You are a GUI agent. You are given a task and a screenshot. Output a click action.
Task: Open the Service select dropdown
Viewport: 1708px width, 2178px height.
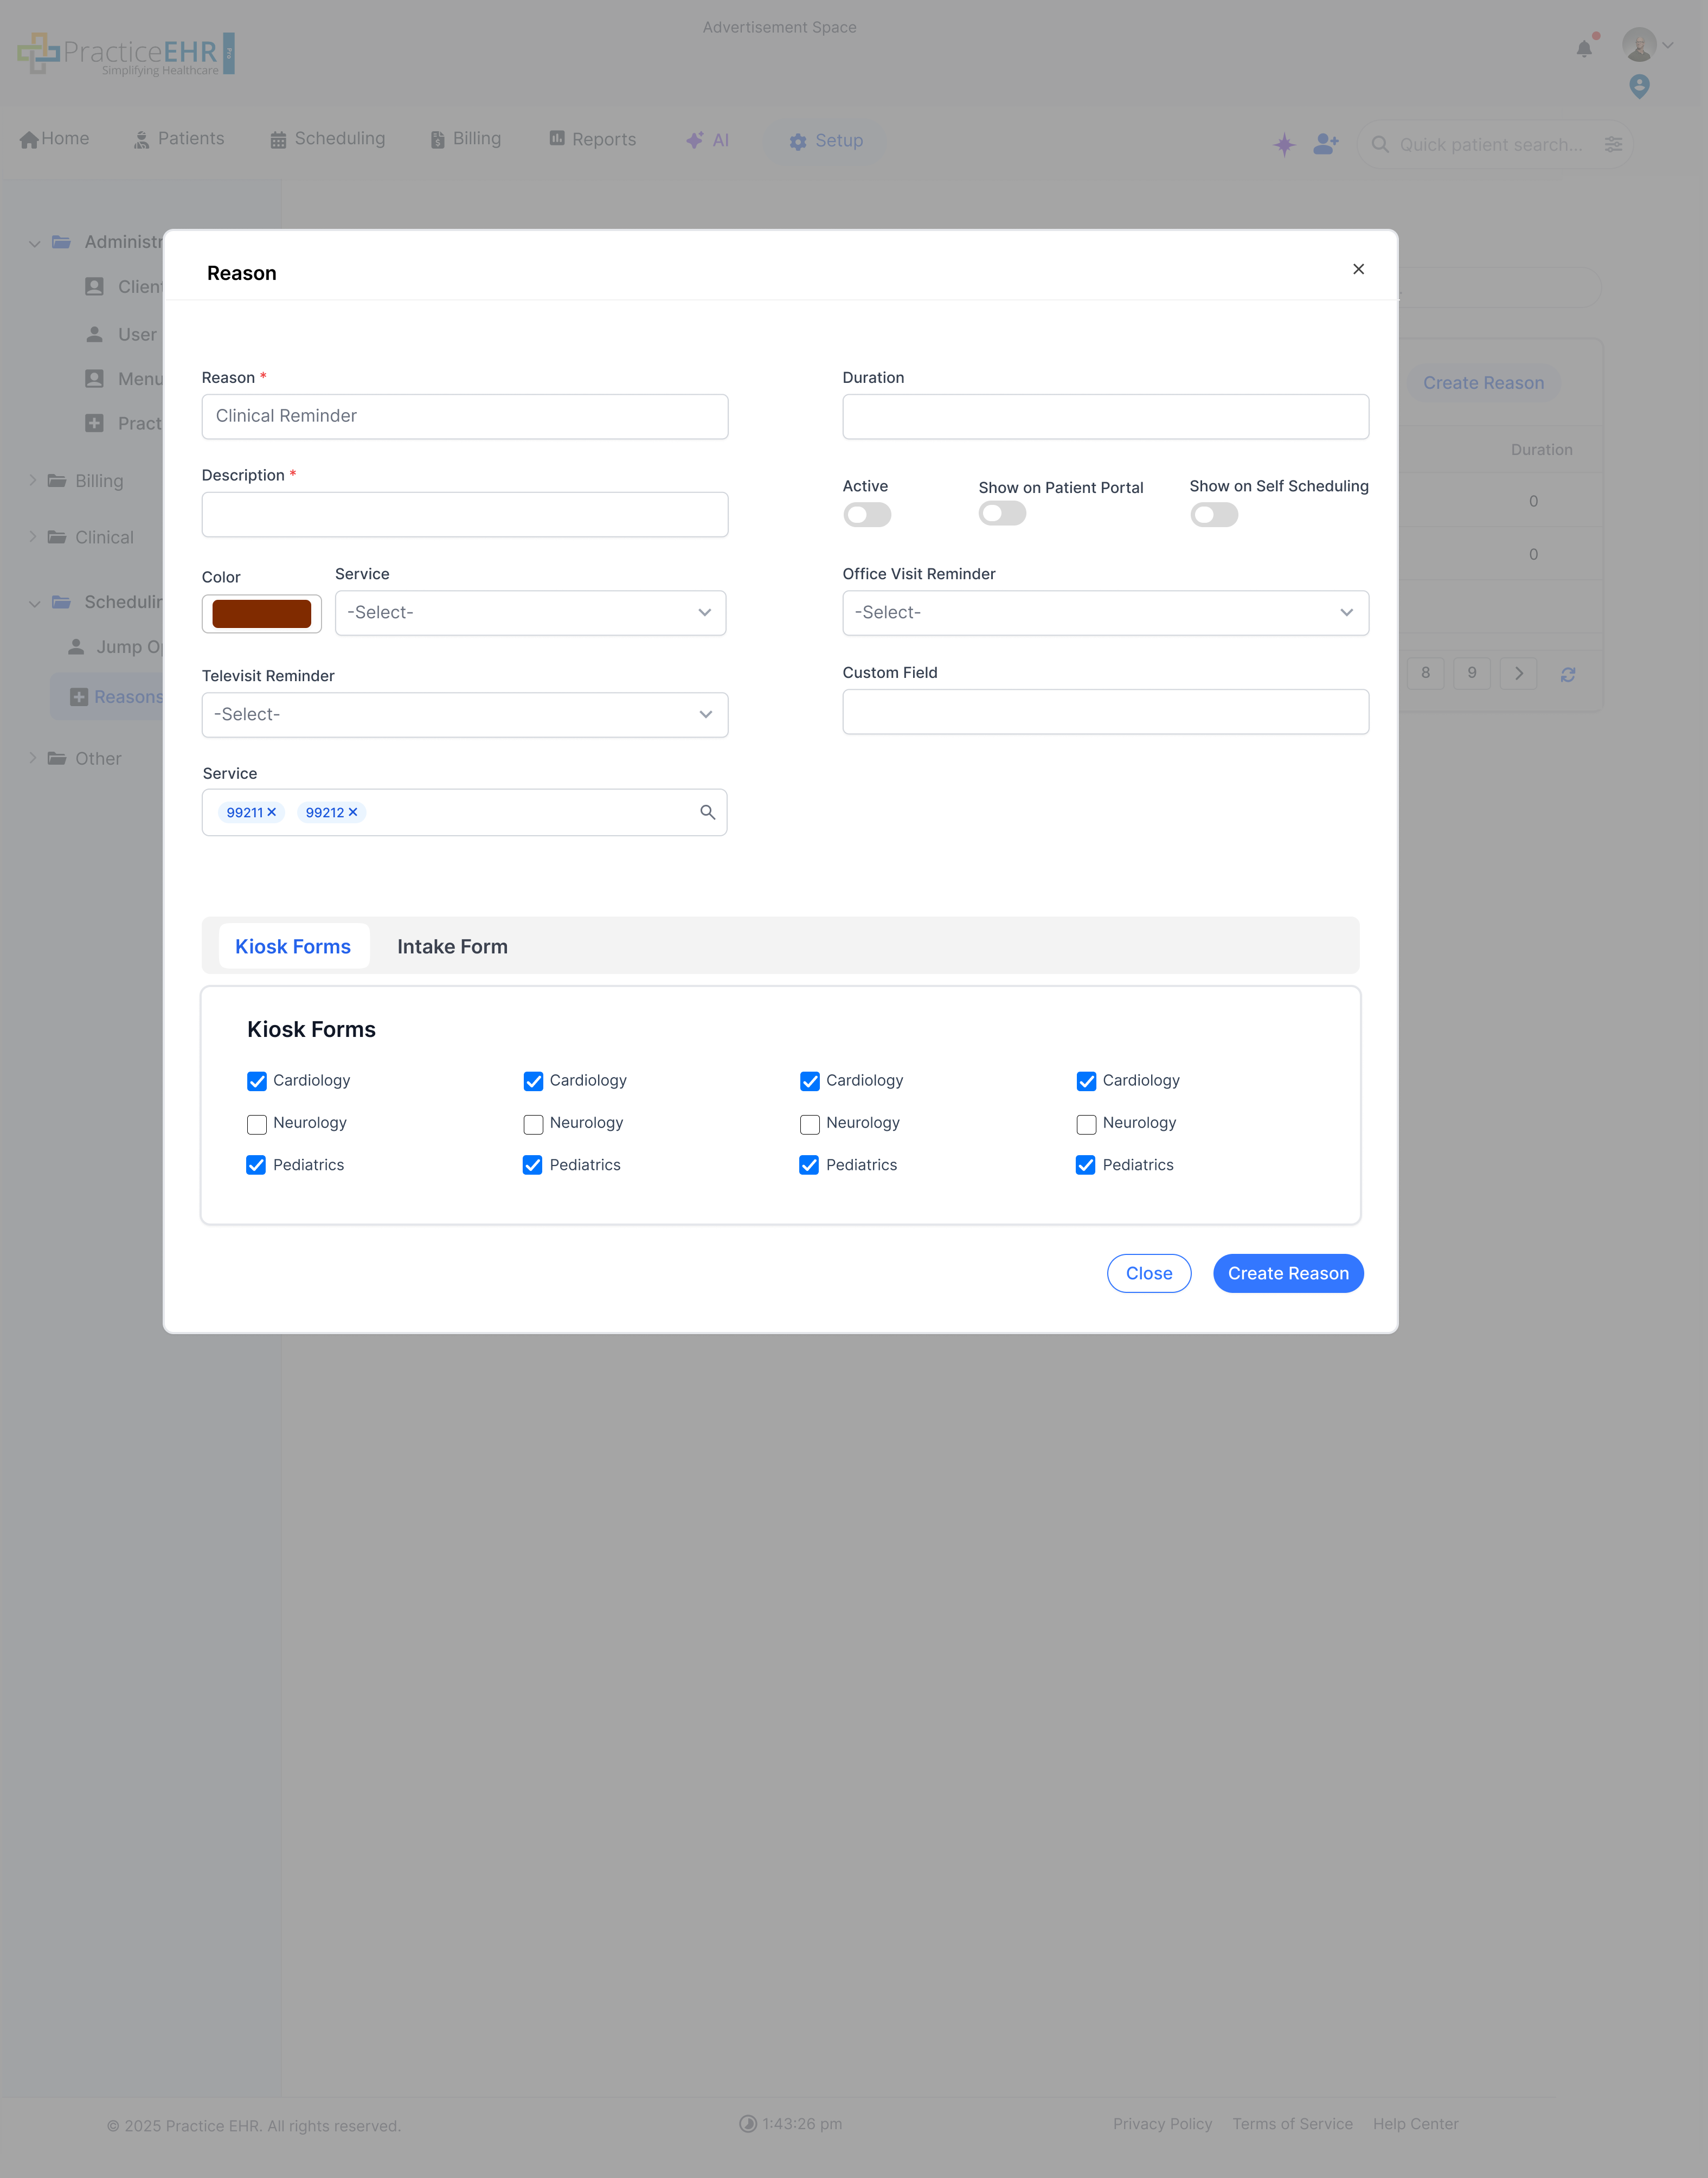tap(530, 612)
